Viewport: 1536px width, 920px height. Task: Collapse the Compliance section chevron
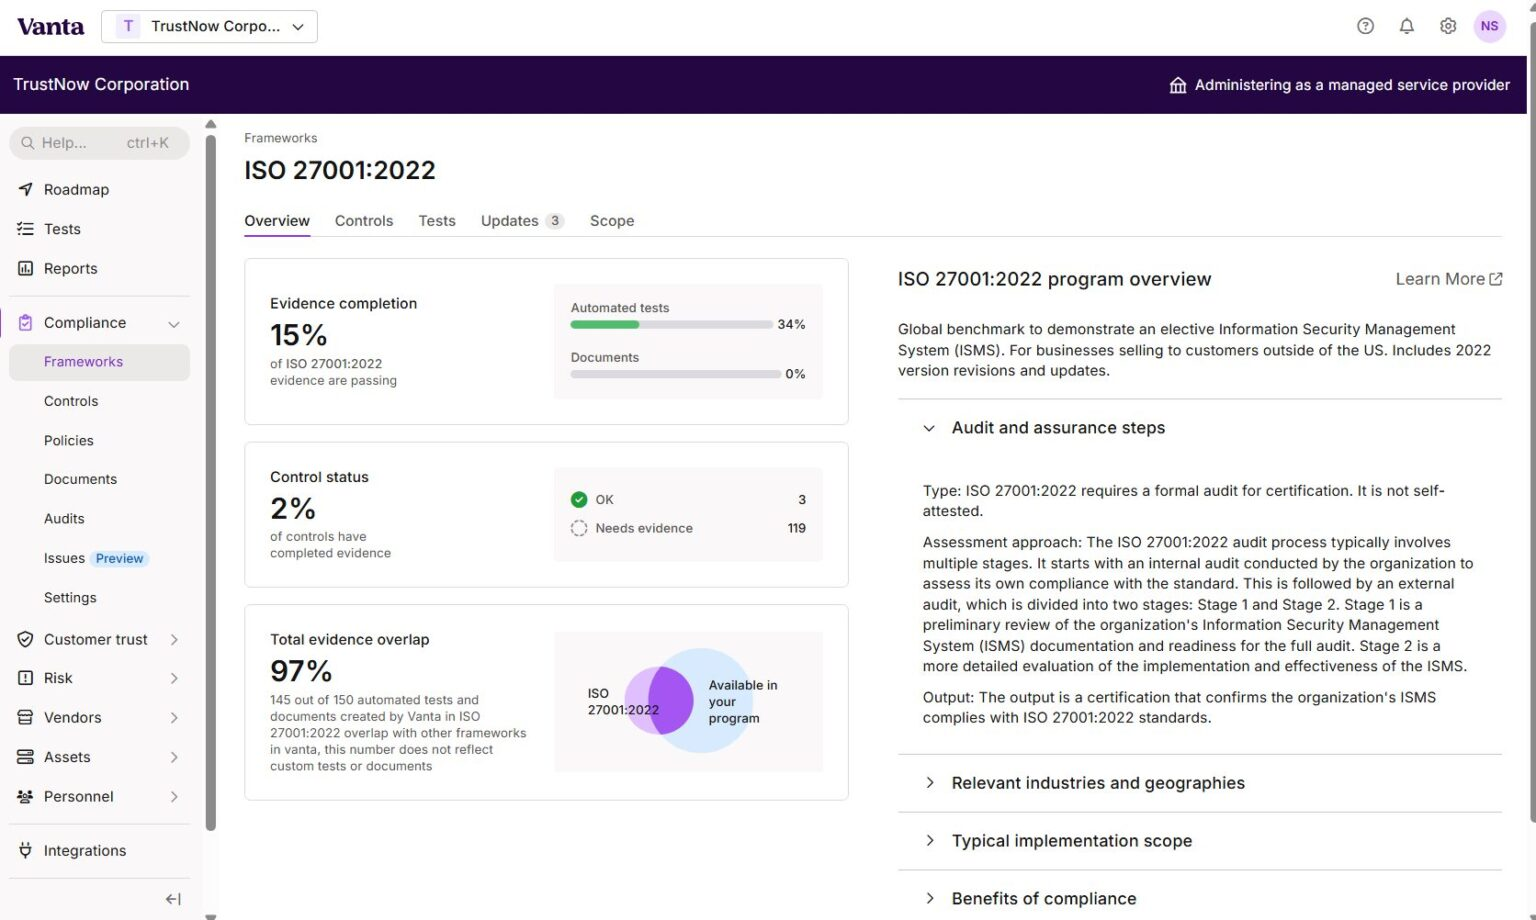pyautogui.click(x=174, y=324)
